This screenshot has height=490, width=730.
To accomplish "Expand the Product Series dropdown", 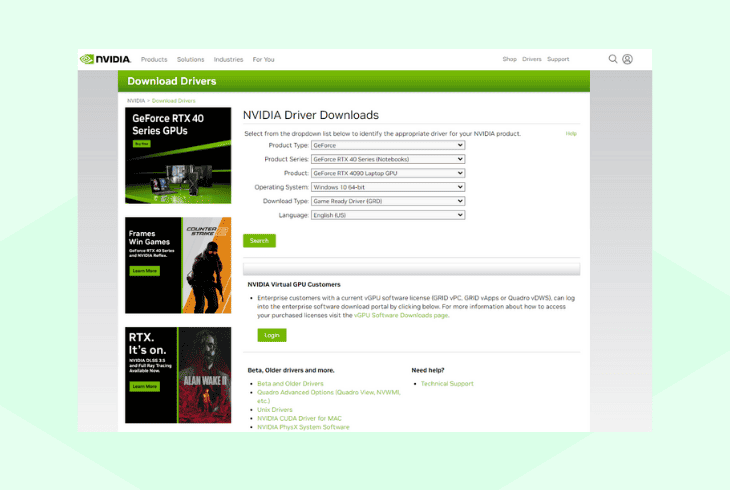I will click(388, 159).
